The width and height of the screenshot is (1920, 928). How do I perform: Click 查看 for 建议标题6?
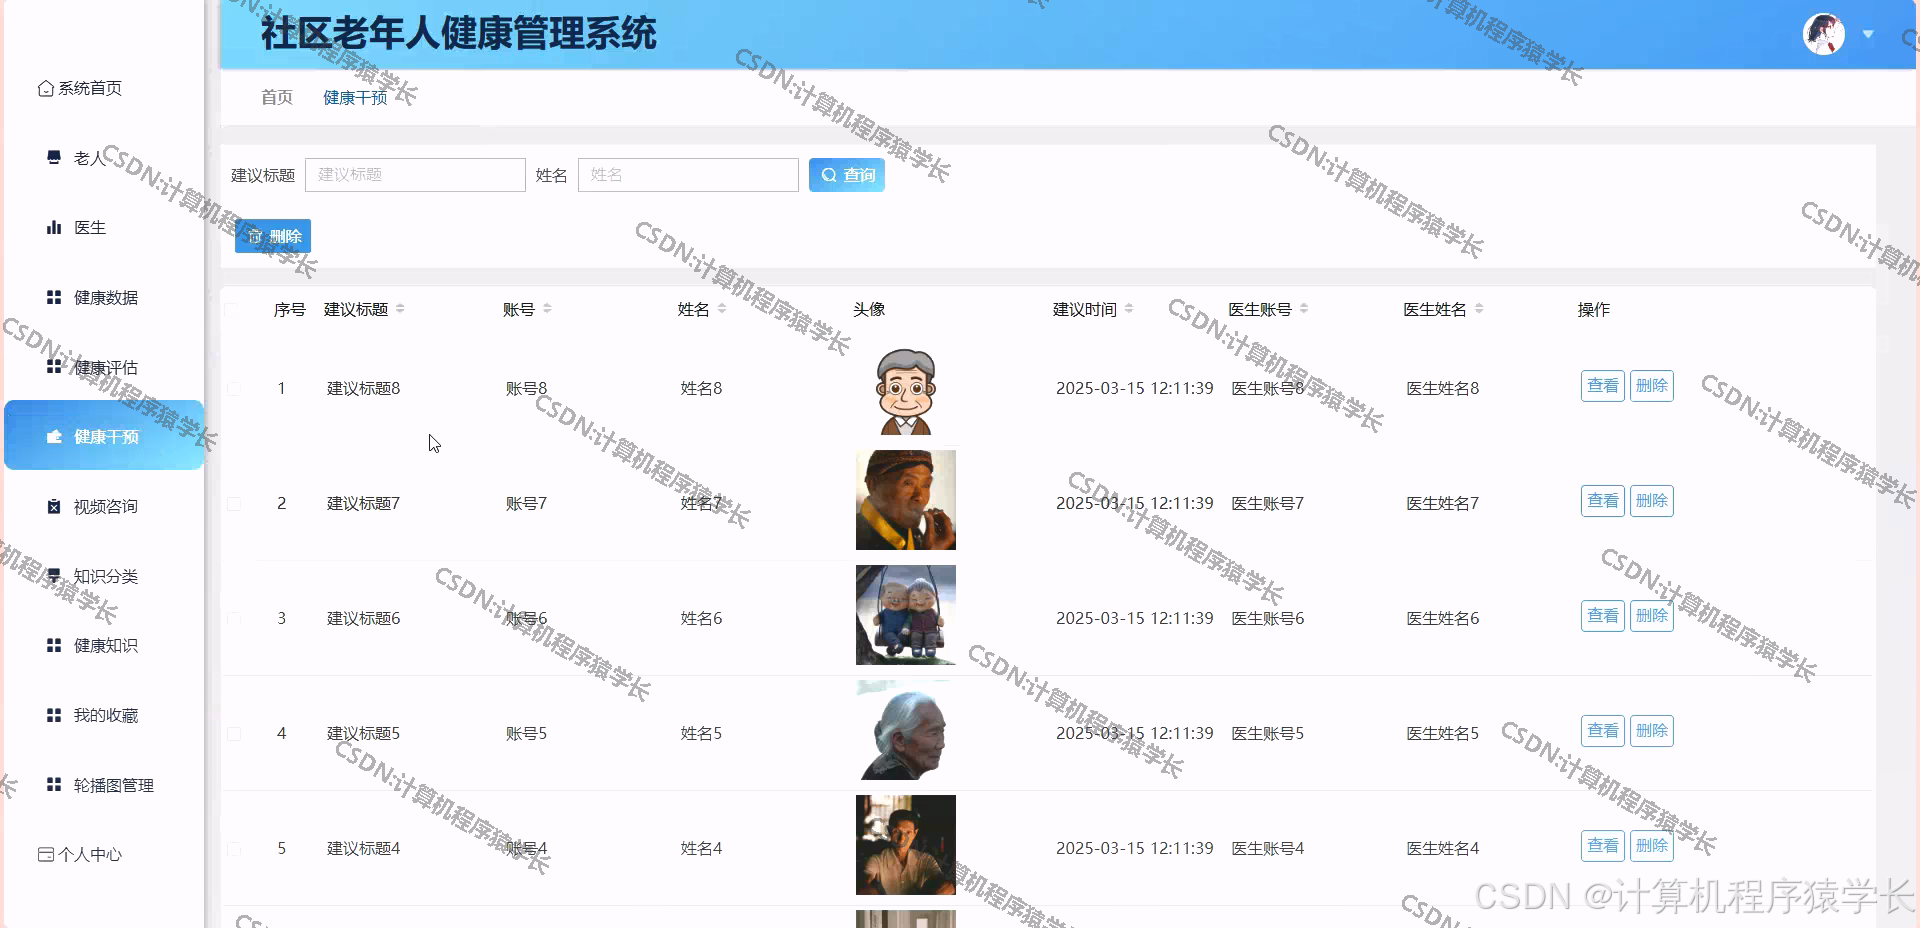(x=1603, y=616)
